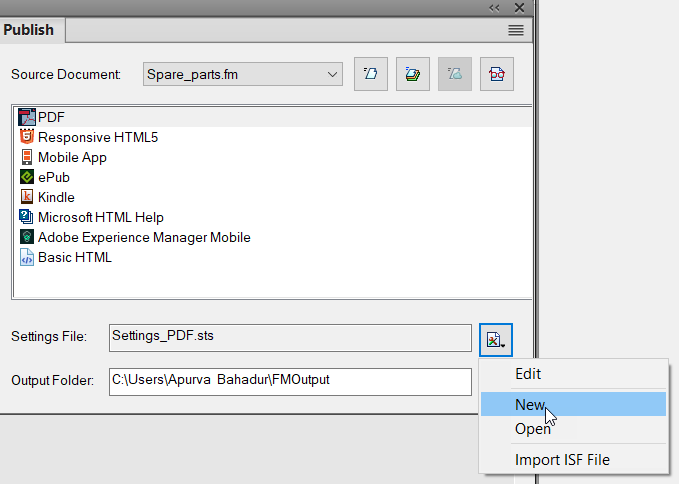
Task: Click the Settings File field
Action: (290, 338)
